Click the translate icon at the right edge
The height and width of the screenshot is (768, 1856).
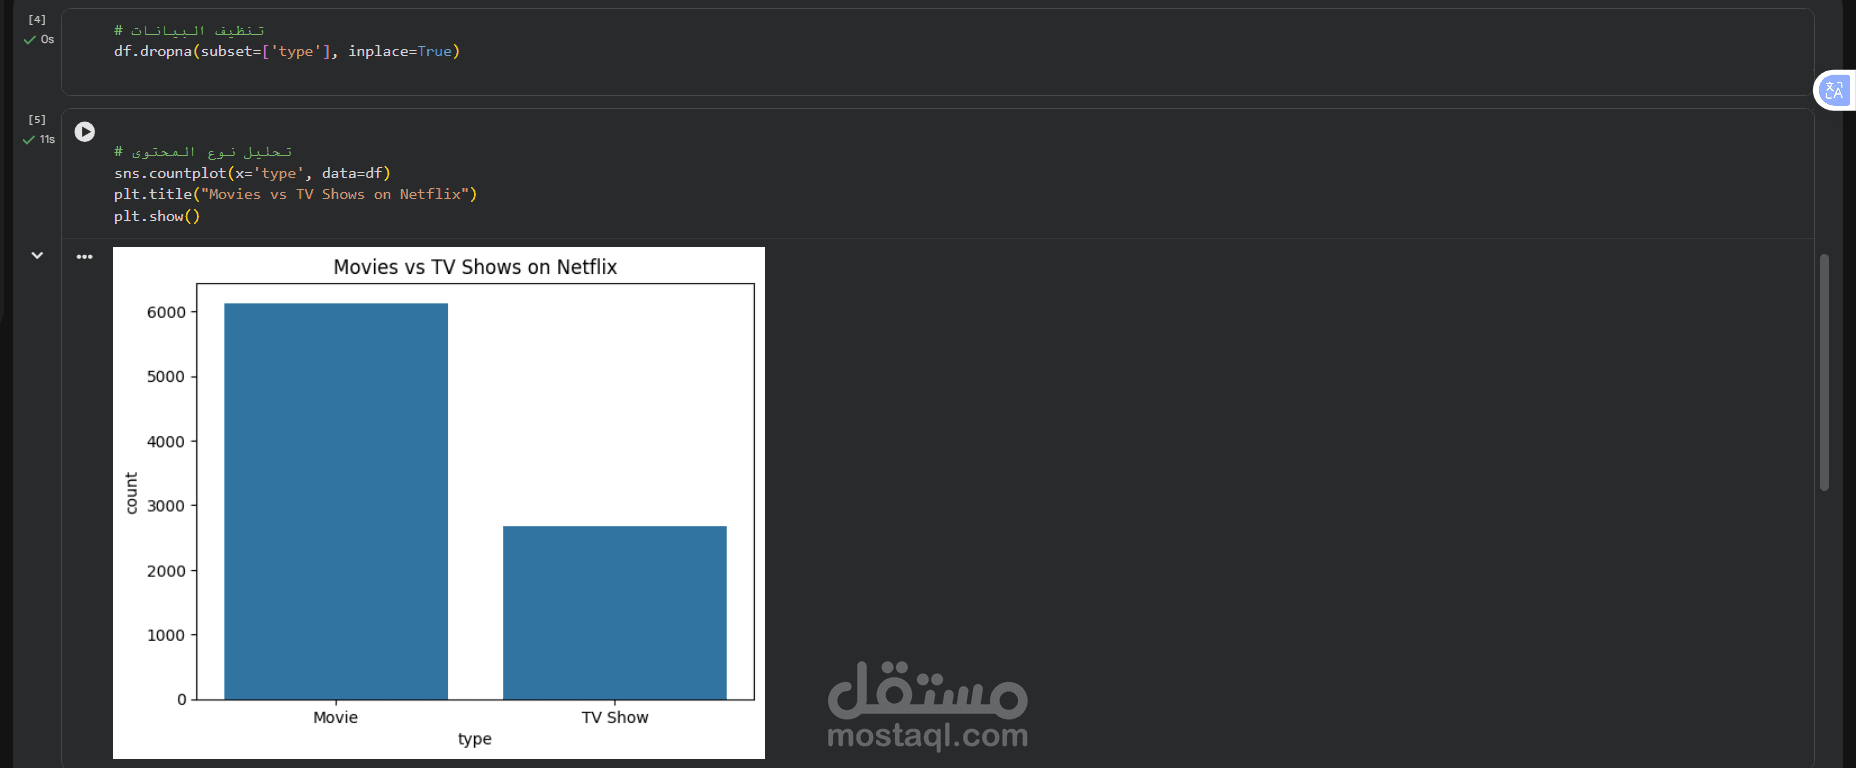click(x=1834, y=91)
